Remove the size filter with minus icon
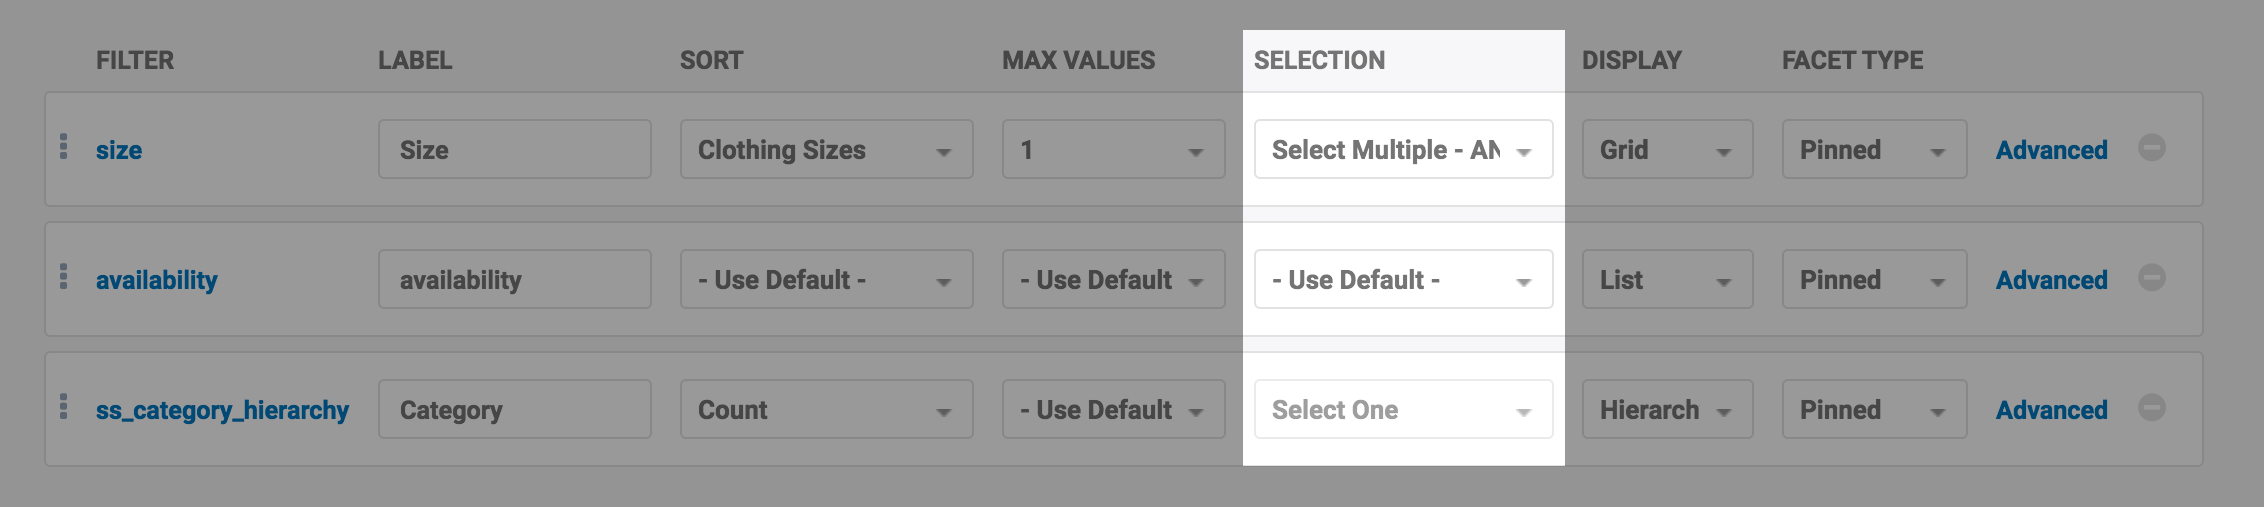 click(2151, 148)
